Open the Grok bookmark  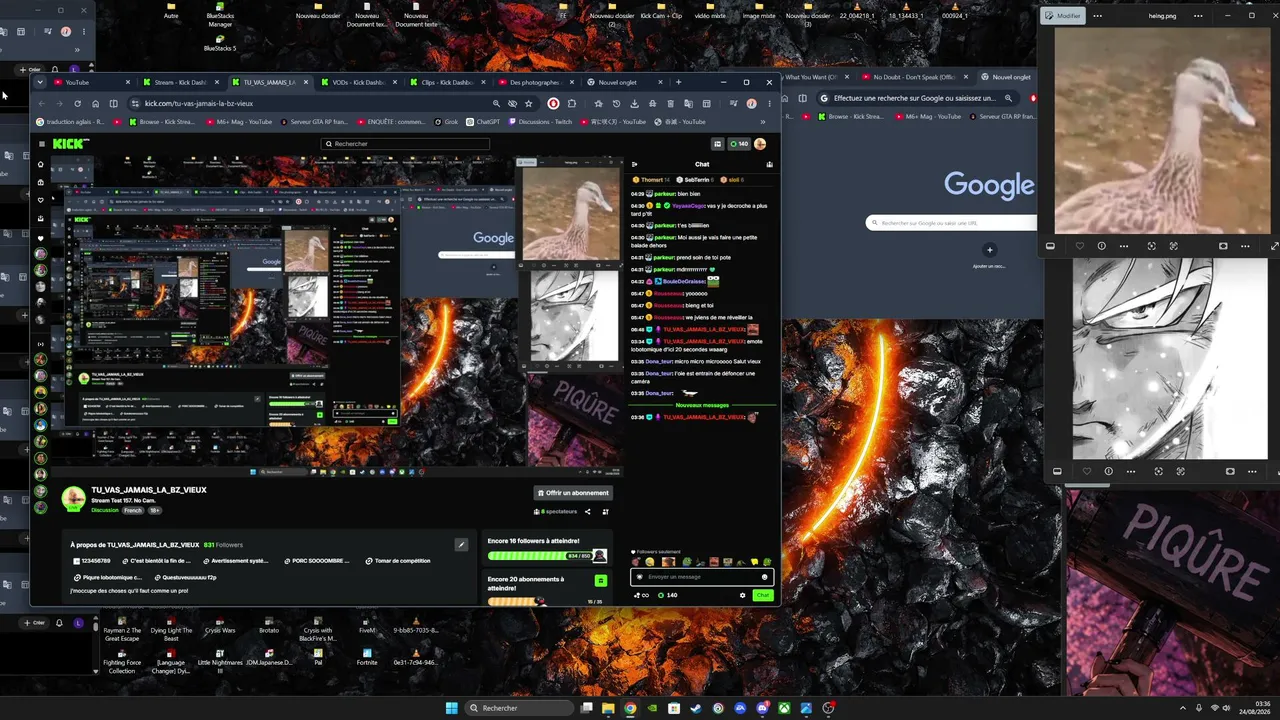click(x=447, y=122)
